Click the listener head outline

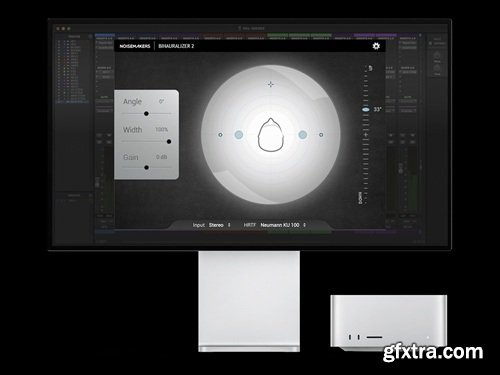tap(271, 135)
